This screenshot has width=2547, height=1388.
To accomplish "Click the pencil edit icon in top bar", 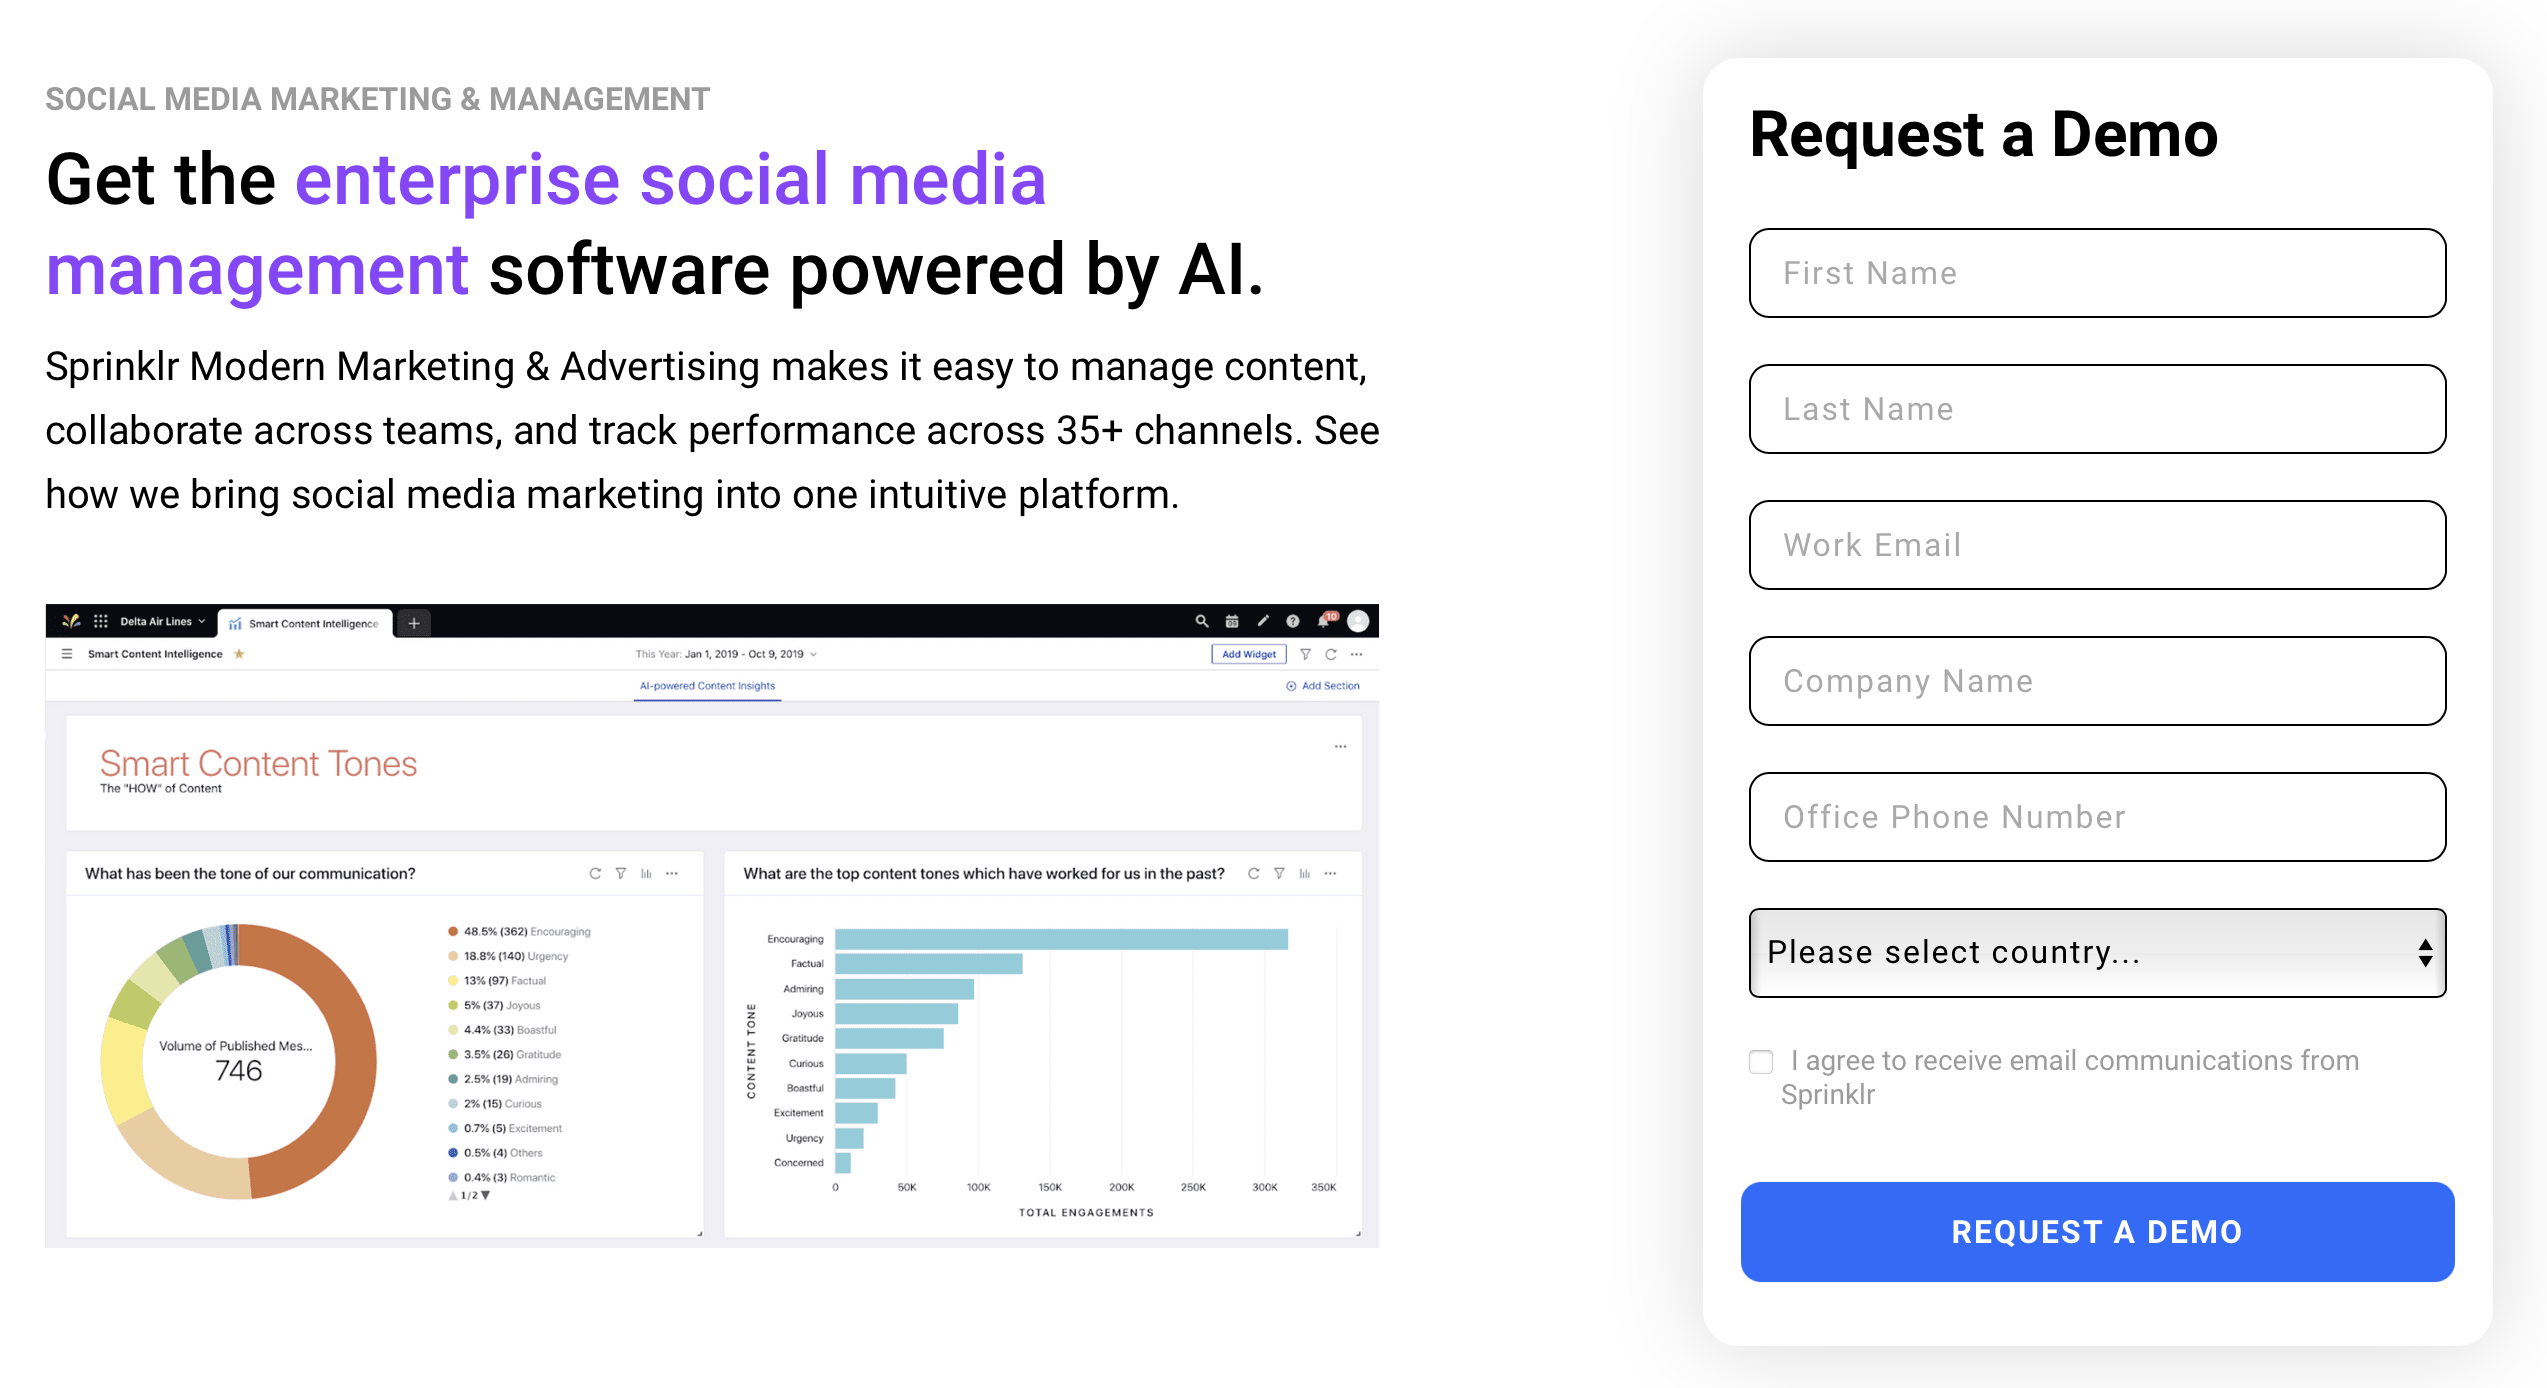I will coord(1263,621).
